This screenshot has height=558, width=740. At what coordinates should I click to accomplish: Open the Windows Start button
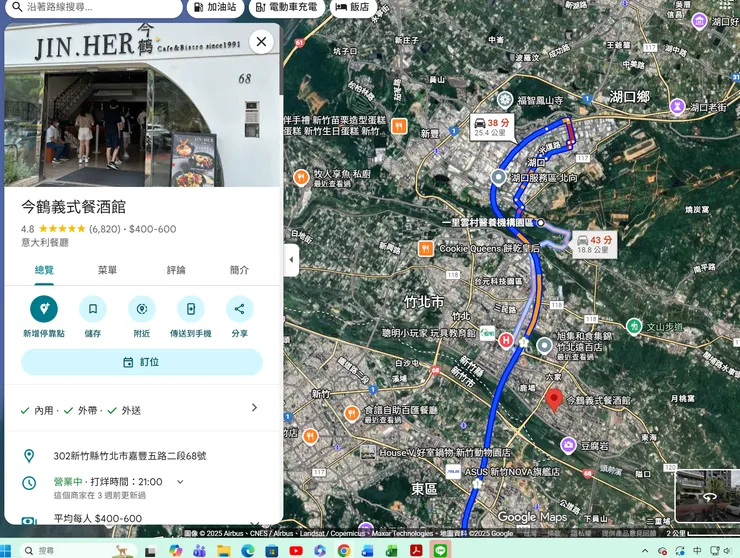tap(5, 550)
